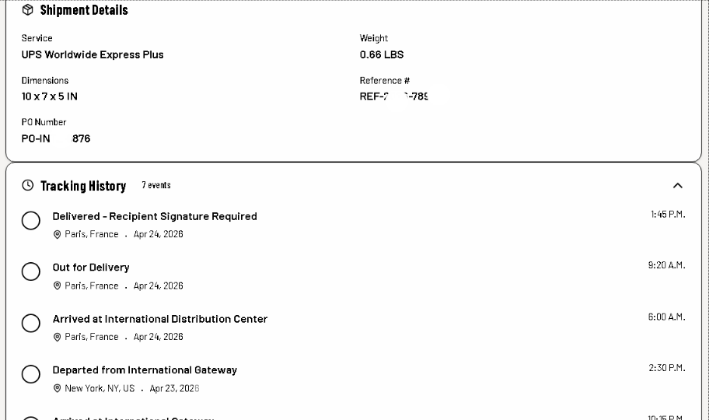This screenshot has height=420, width=709.
Task: Click Arrived at International Distribution Center event
Action: 160,319
